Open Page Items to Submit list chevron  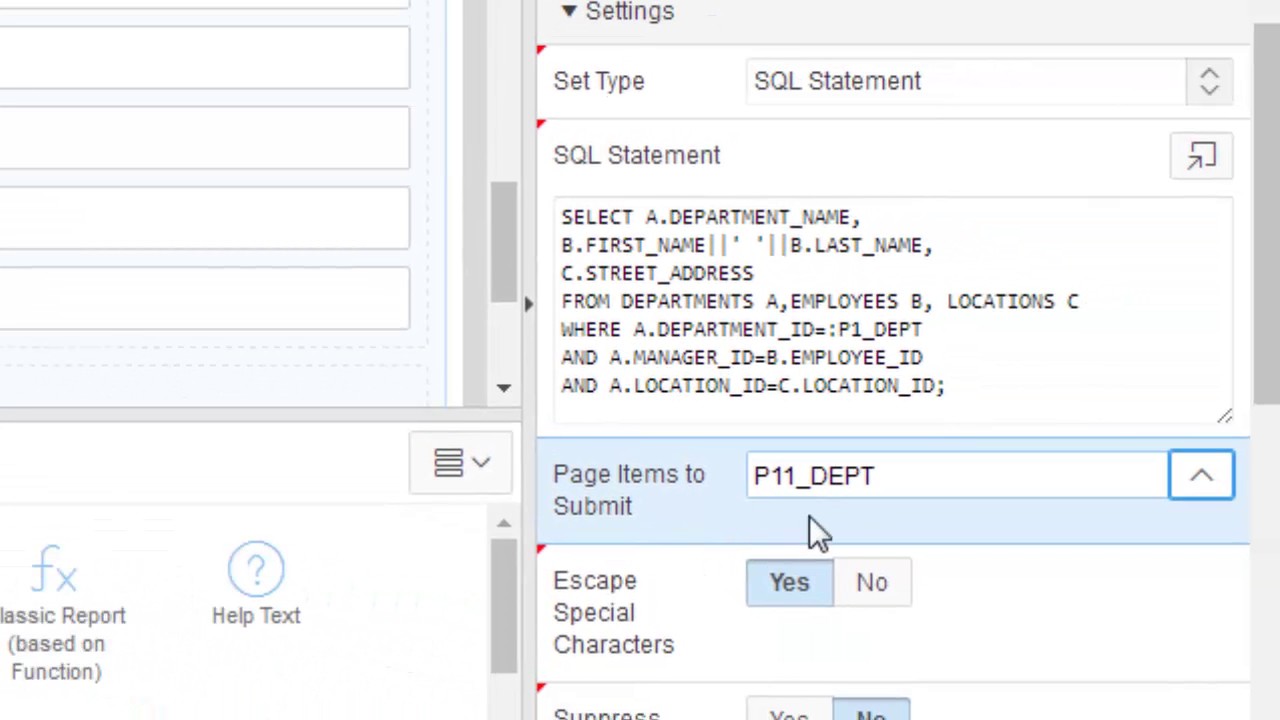[1201, 476]
